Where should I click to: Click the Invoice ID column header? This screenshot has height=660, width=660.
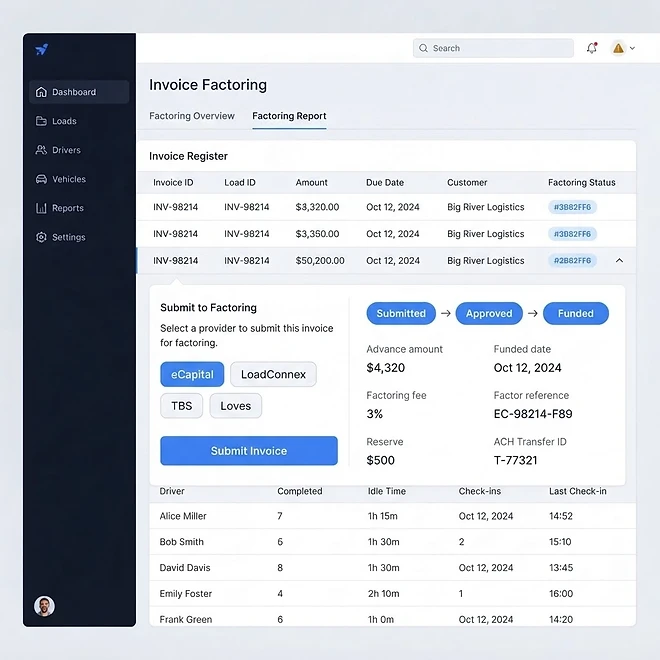(x=173, y=182)
